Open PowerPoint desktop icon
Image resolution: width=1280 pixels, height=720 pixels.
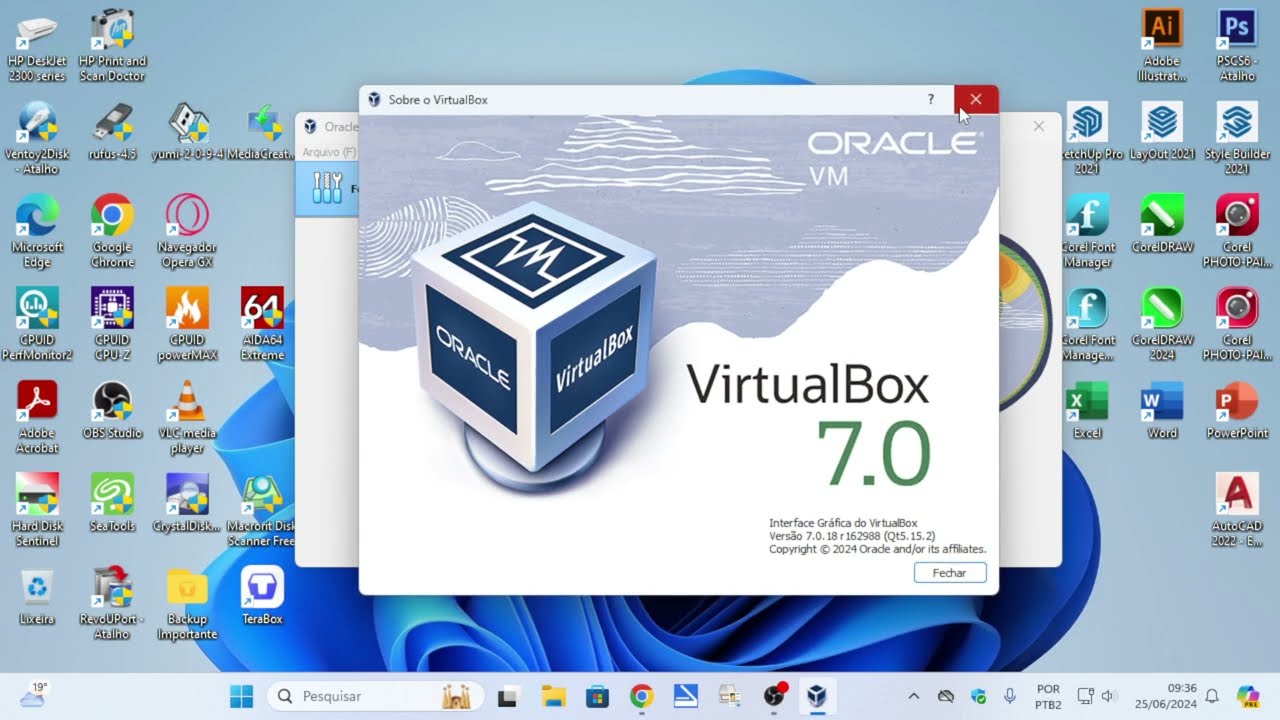tap(1237, 410)
